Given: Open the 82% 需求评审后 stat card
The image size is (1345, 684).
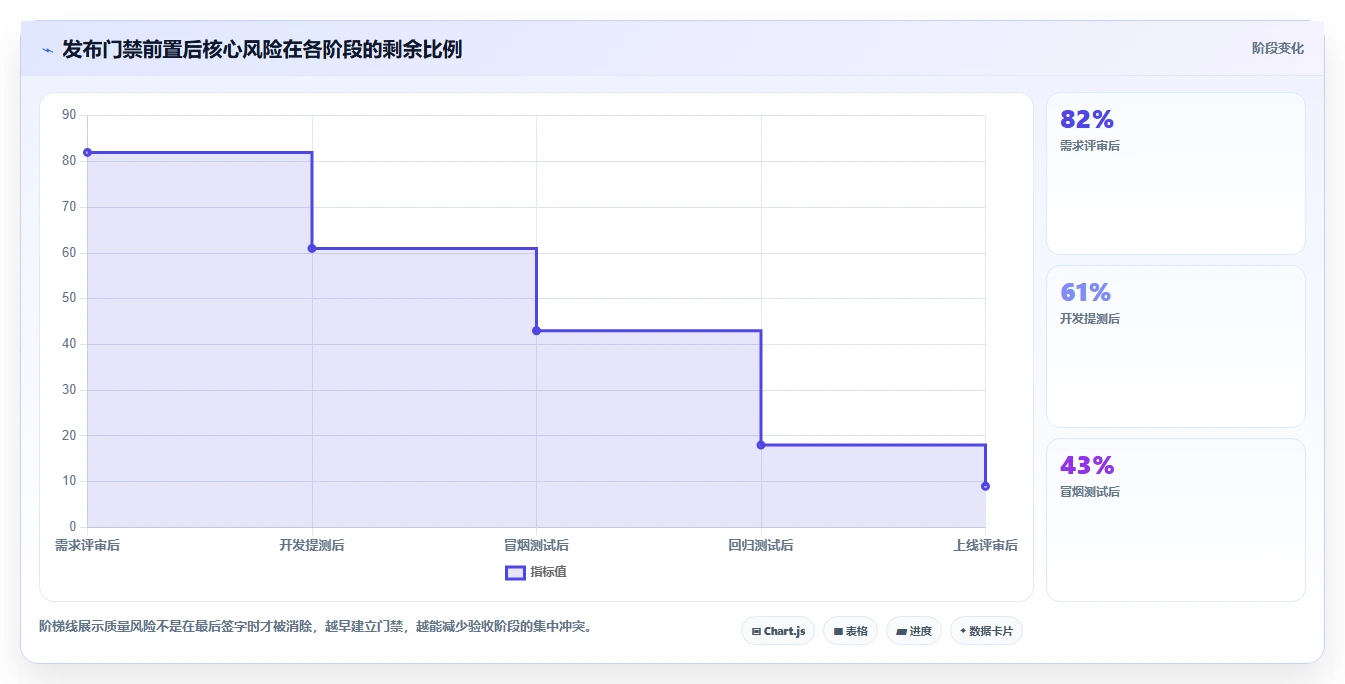Looking at the screenshot, I should (x=1176, y=174).
